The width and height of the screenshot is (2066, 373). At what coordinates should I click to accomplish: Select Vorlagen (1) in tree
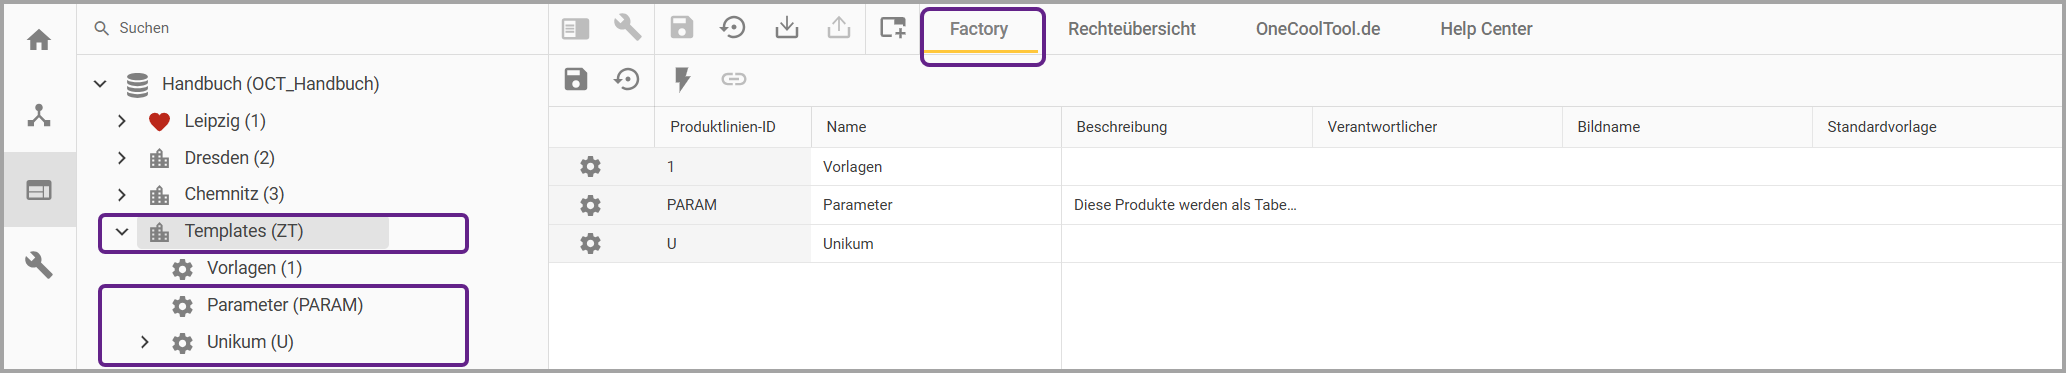pyautogui.click(x=254, y=268)
